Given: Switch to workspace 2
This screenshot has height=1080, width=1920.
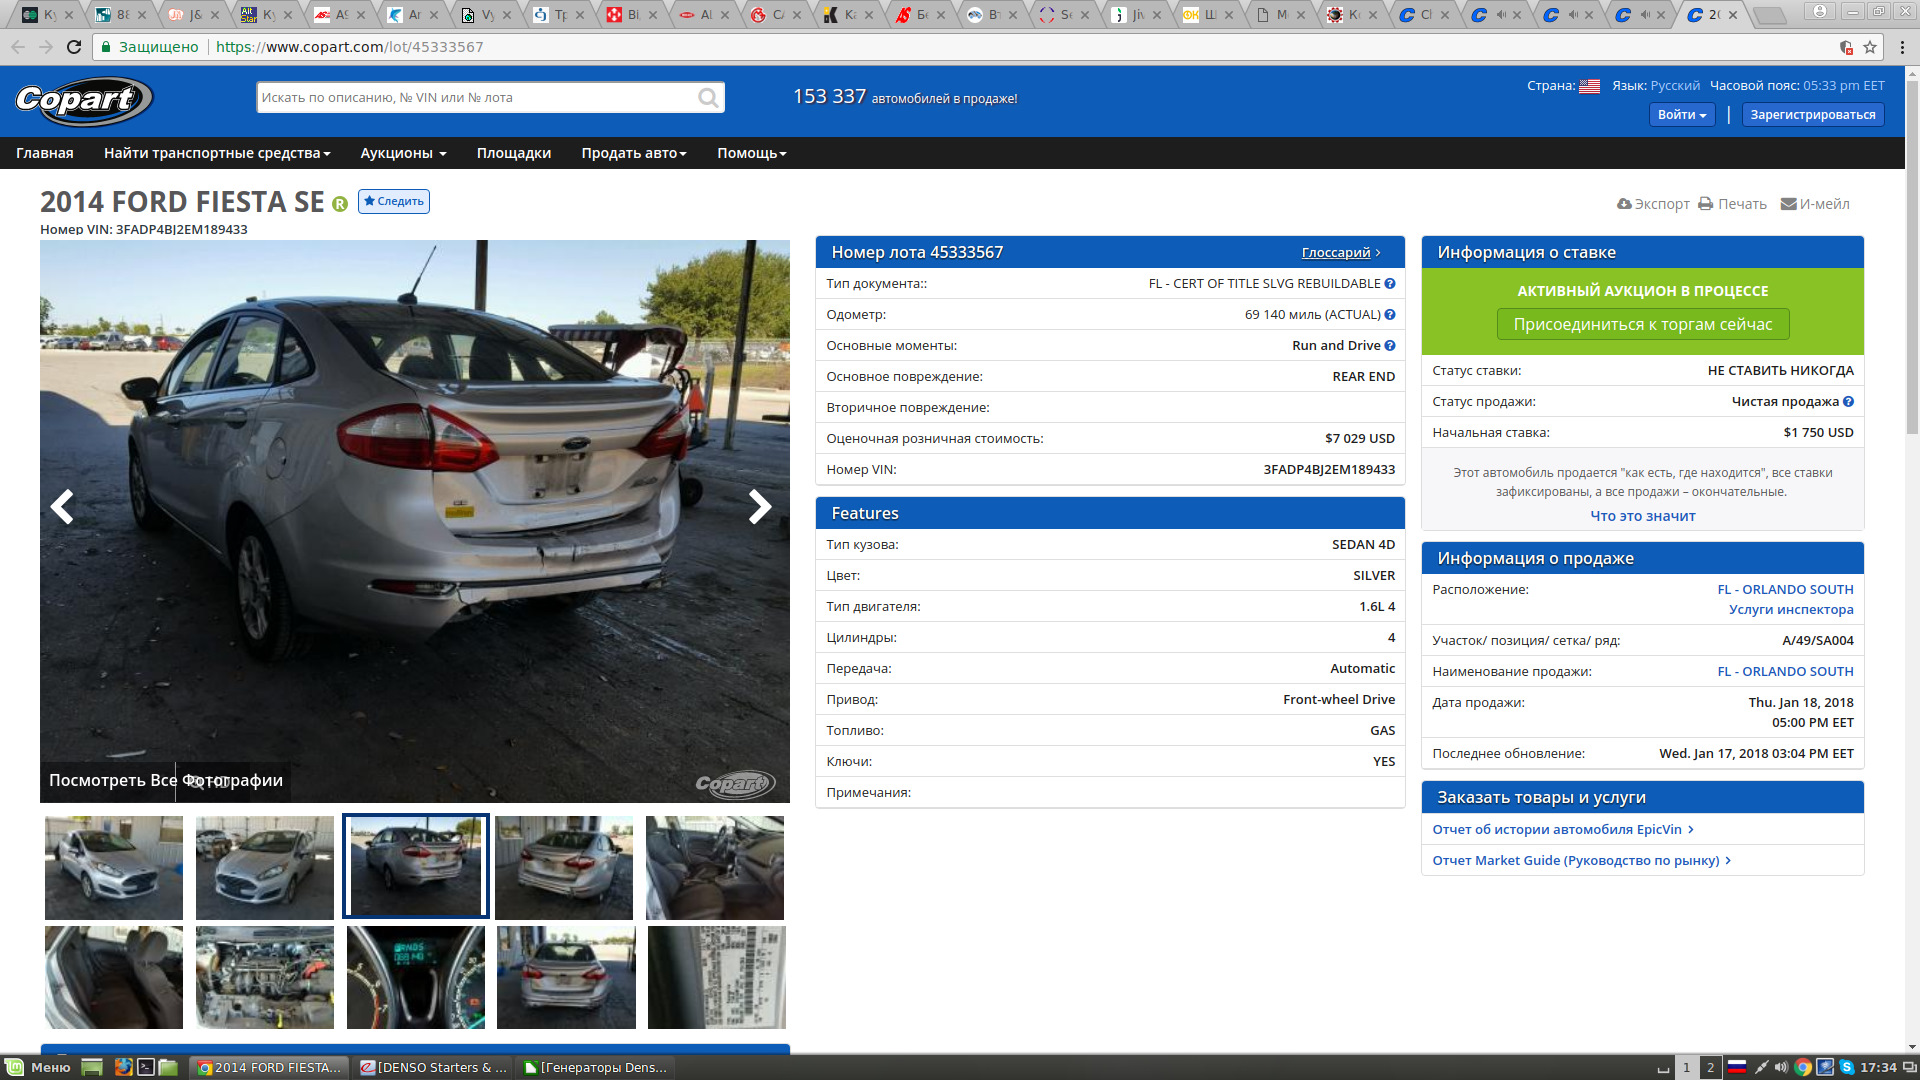Looking at the screenshot, I should [1711, 1067].
